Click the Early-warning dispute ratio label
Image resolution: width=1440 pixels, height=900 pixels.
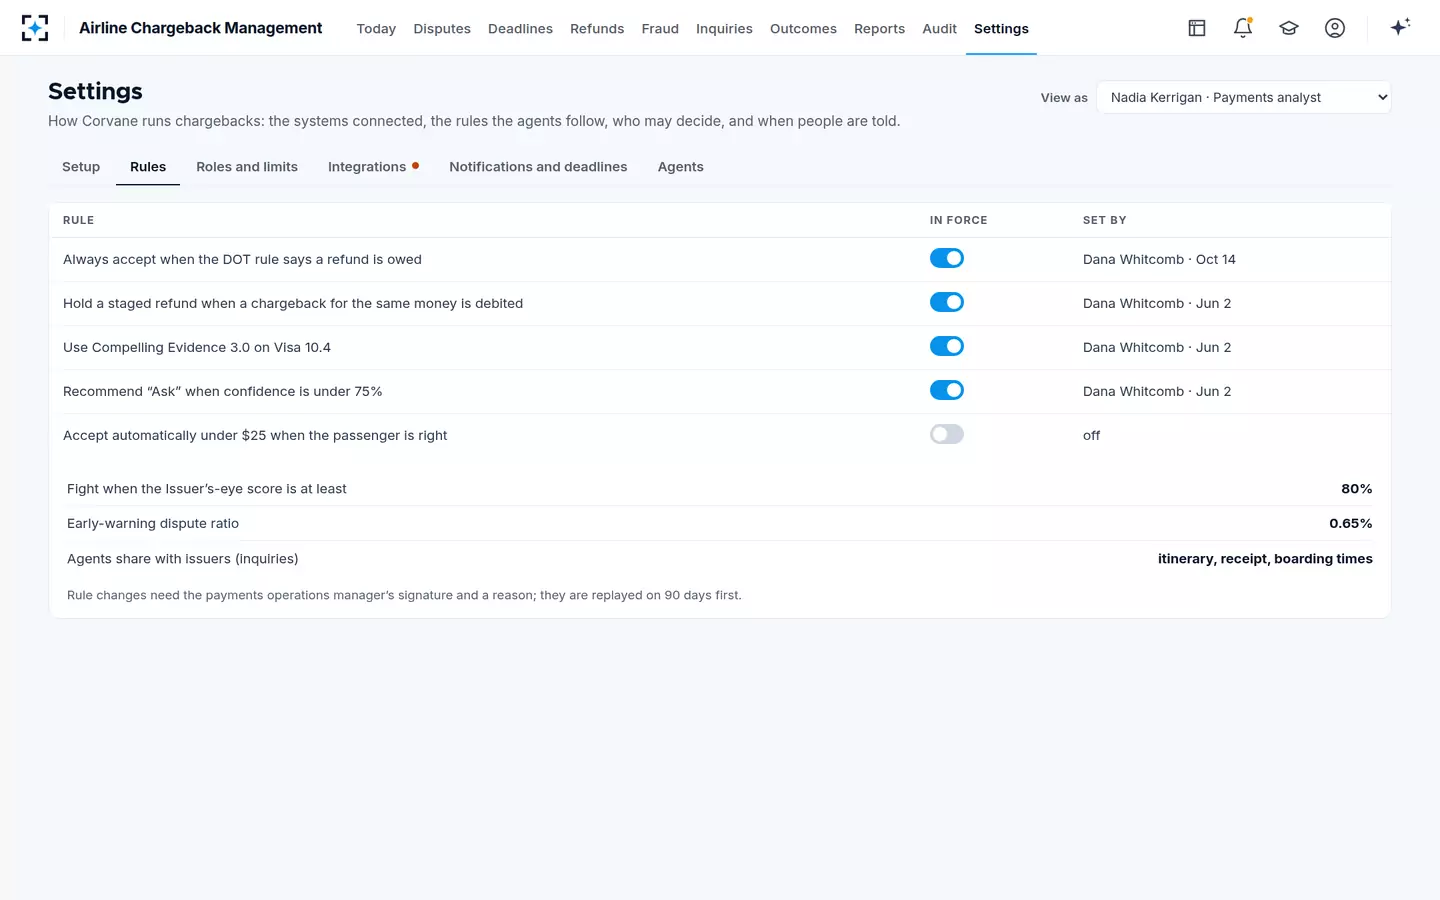(153, 523)
